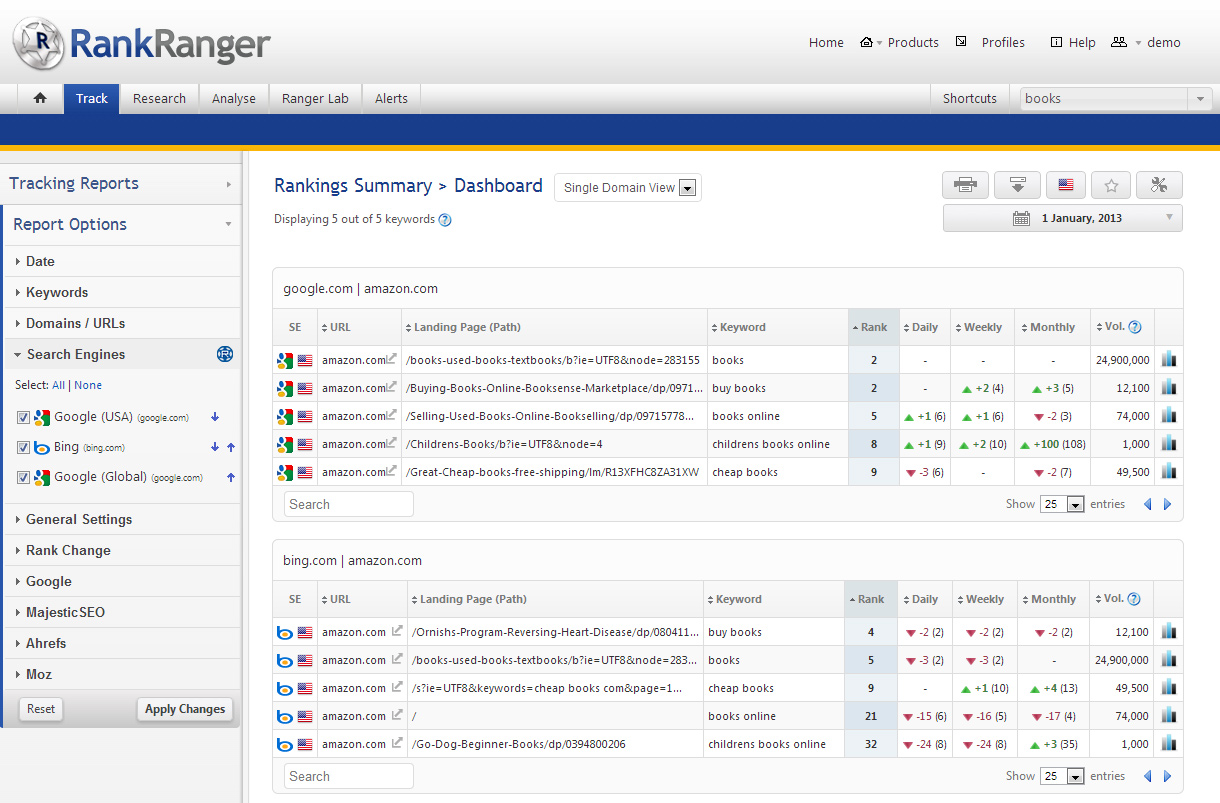Viewport: 1220px width, 803px height.
Task: Open the tools settings icon button
Action: pos(1159,185)
